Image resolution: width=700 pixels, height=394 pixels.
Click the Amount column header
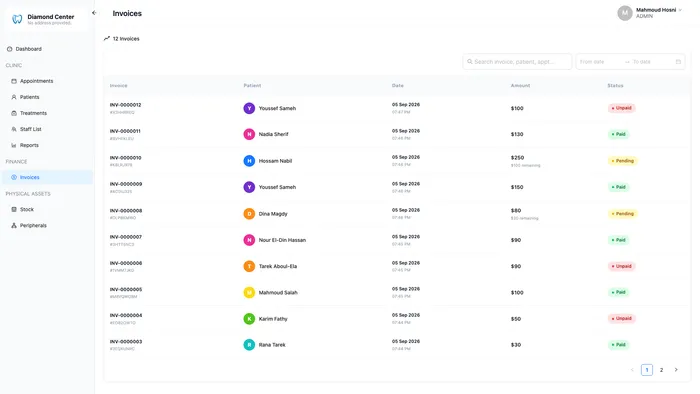(x=521, y=86)
